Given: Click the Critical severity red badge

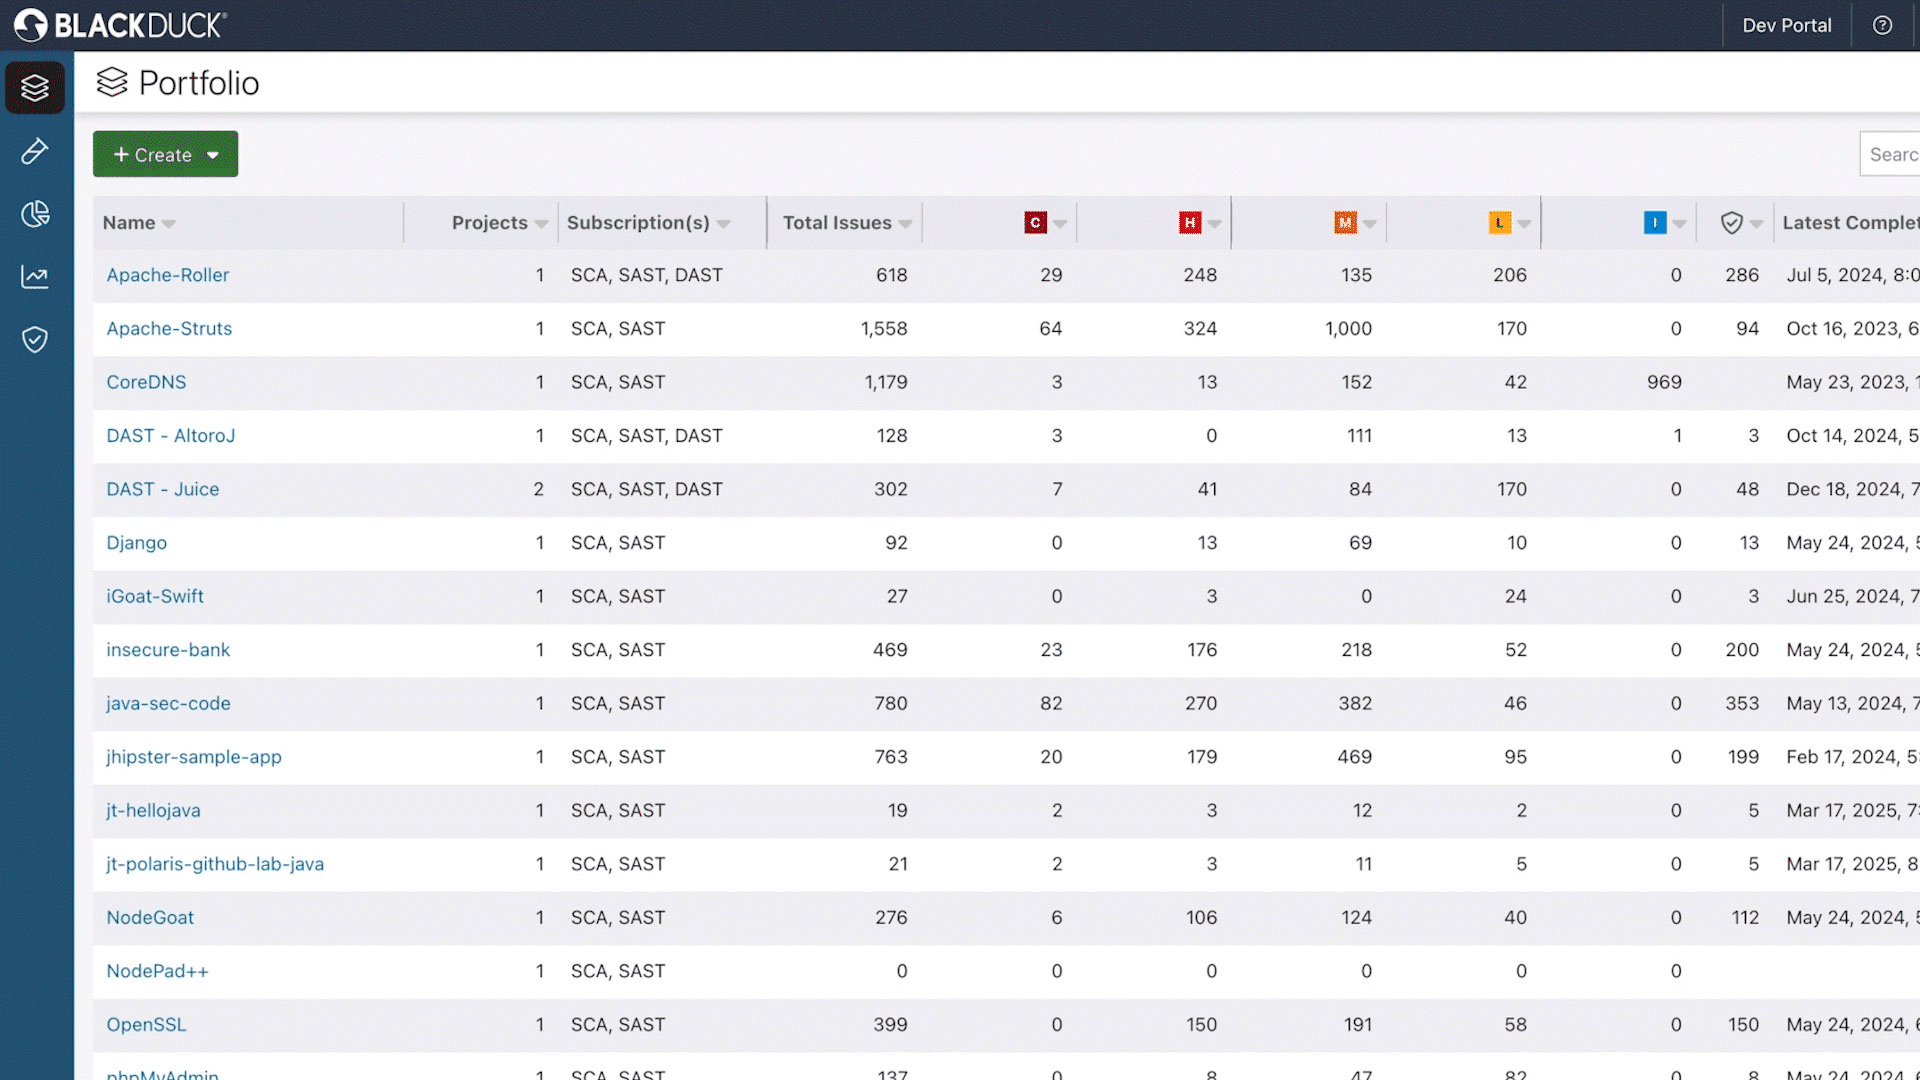Looking at the screenshot, I should pos(1035,223).
